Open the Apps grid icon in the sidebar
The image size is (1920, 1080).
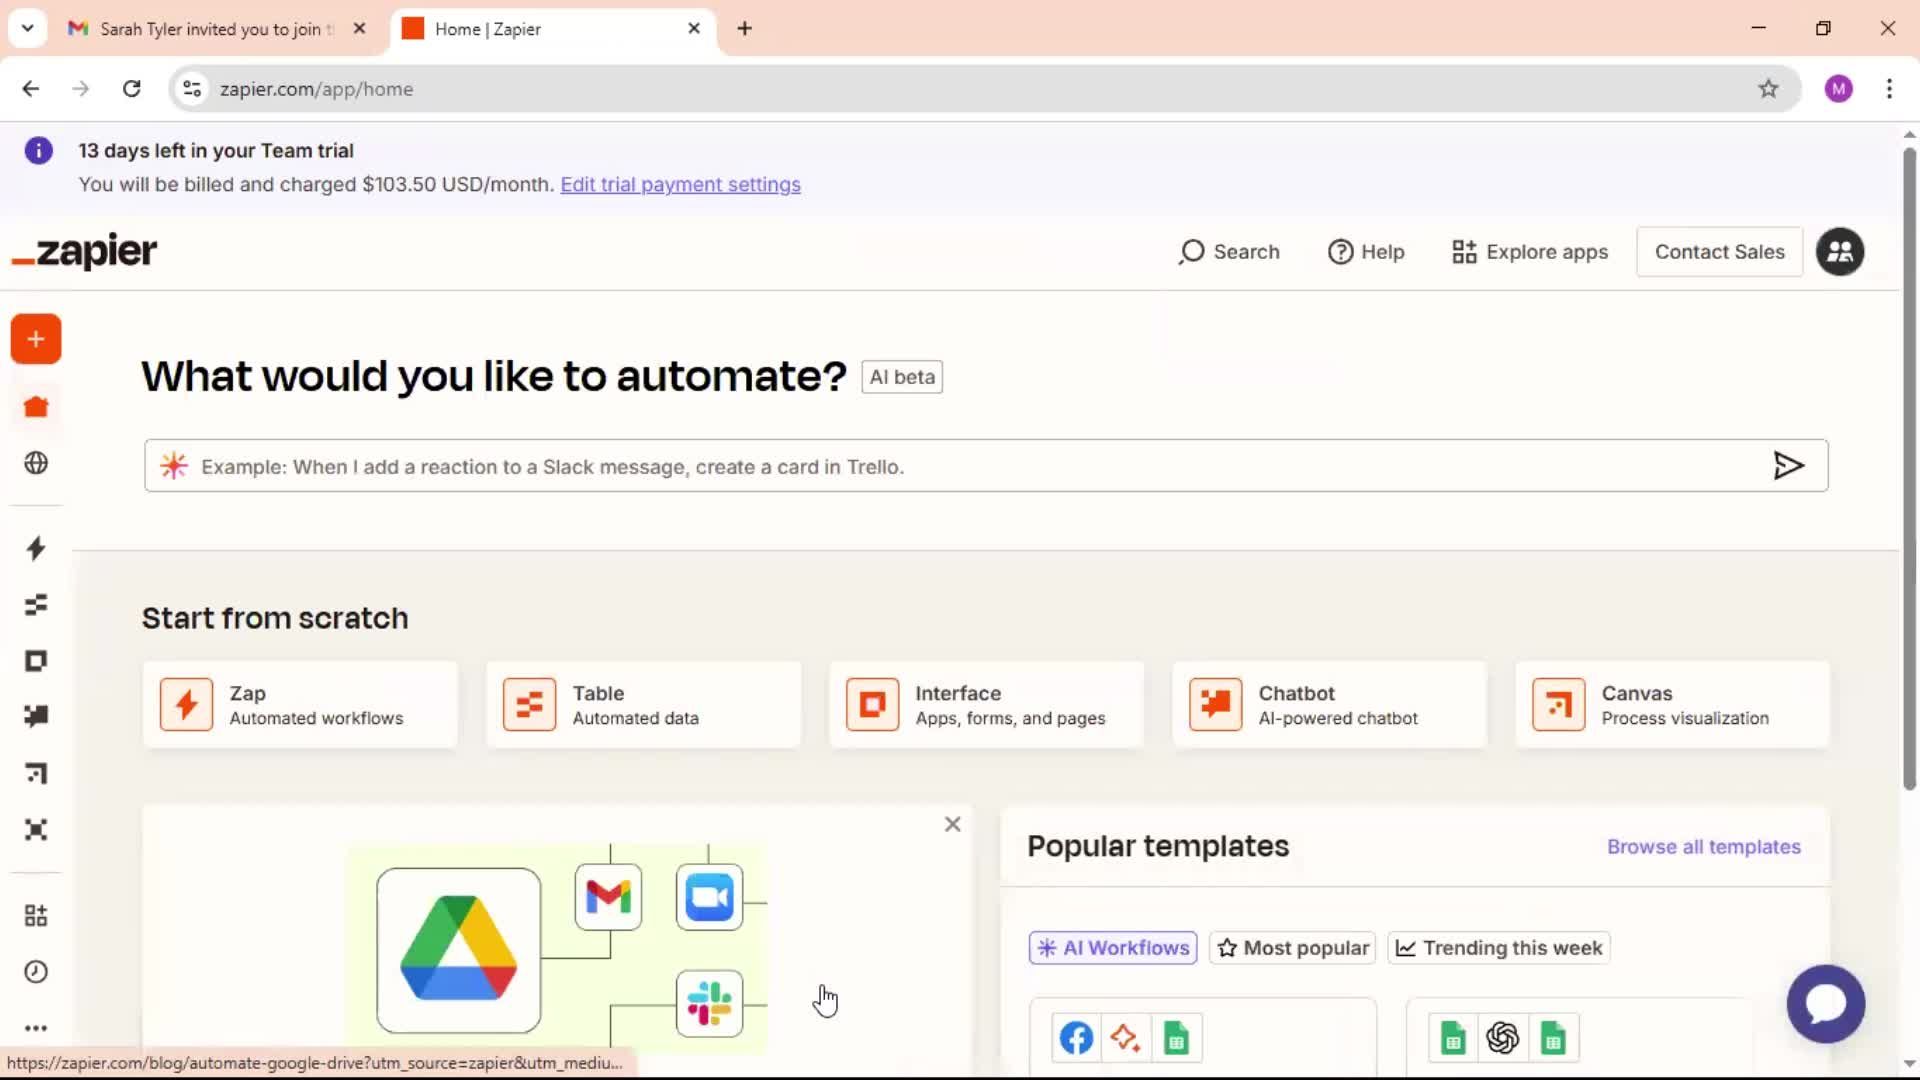tap(36, 915)
